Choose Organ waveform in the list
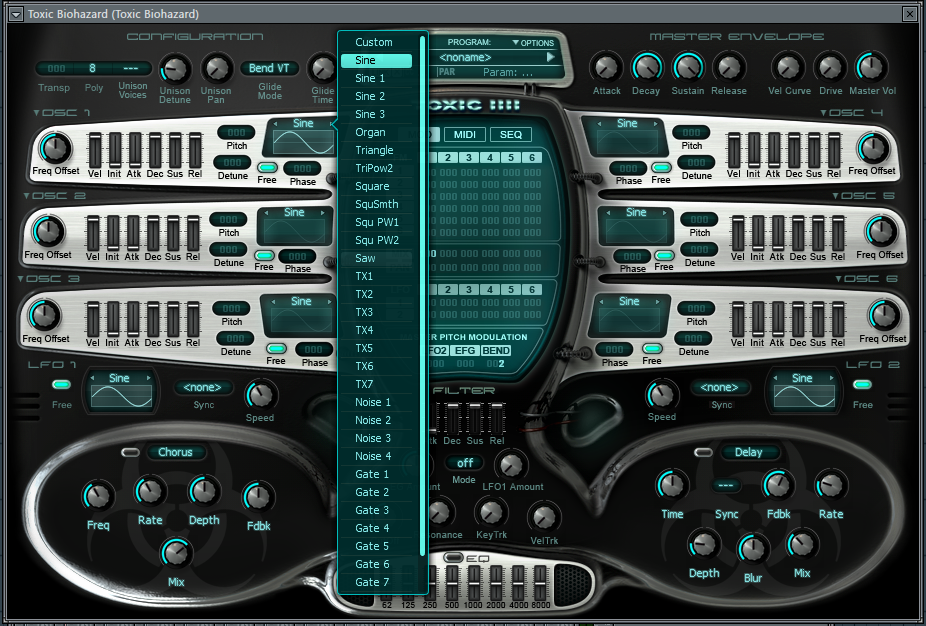 376,132
